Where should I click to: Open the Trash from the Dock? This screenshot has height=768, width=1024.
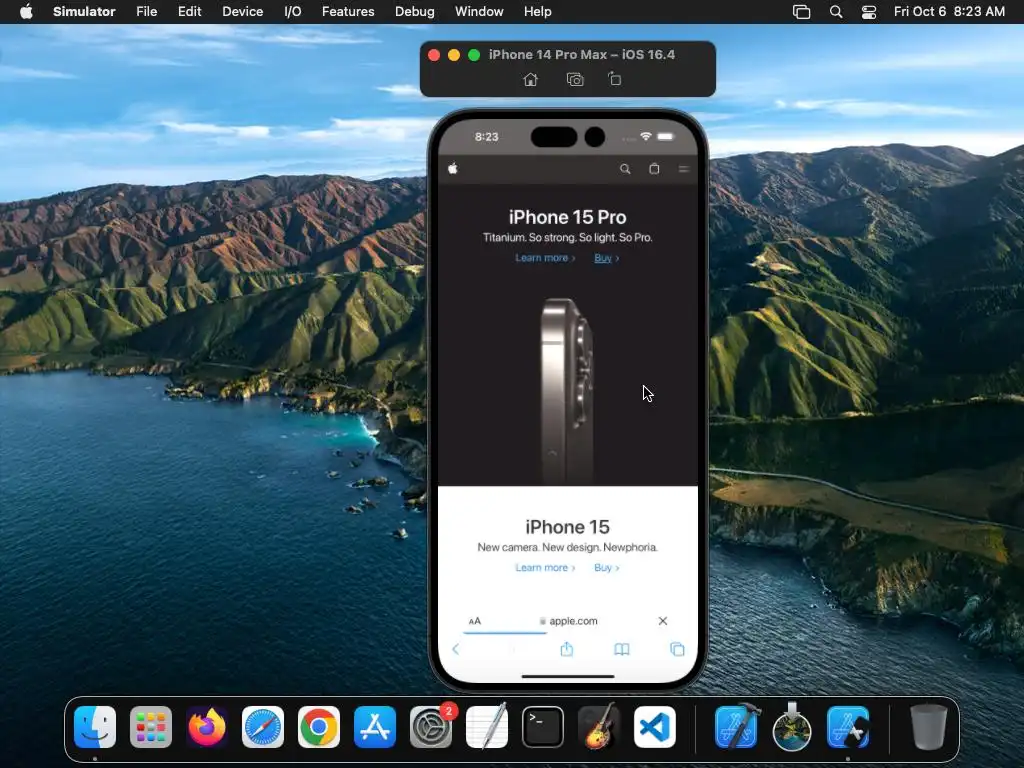929,727
